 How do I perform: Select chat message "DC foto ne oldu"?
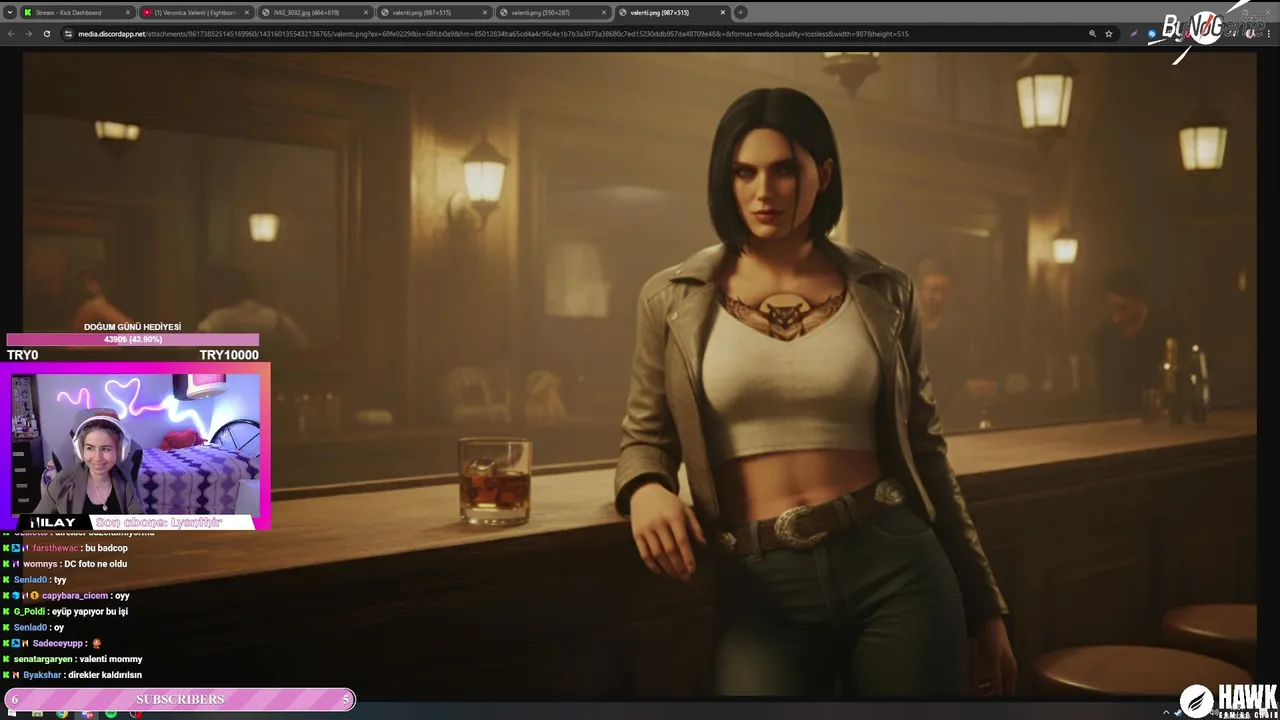click(x=96, y=564)
